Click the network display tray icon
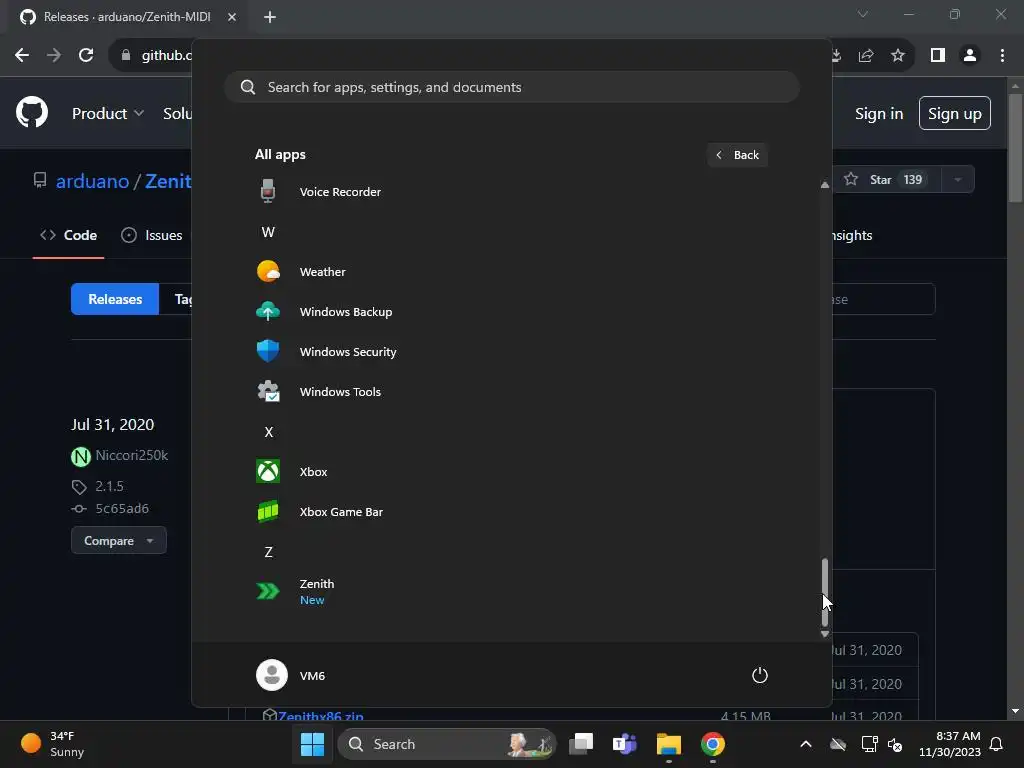 pyautogui.click(x=869, y=744)
